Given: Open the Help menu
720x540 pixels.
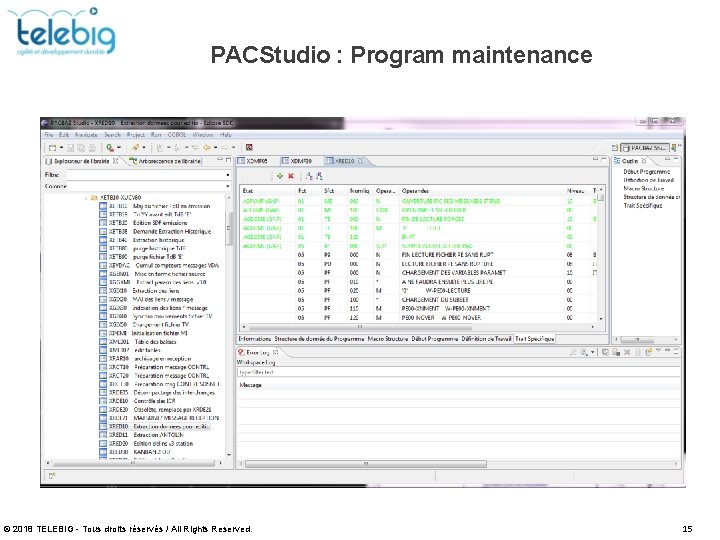Looking at the screenshot, I should [225, 135].
